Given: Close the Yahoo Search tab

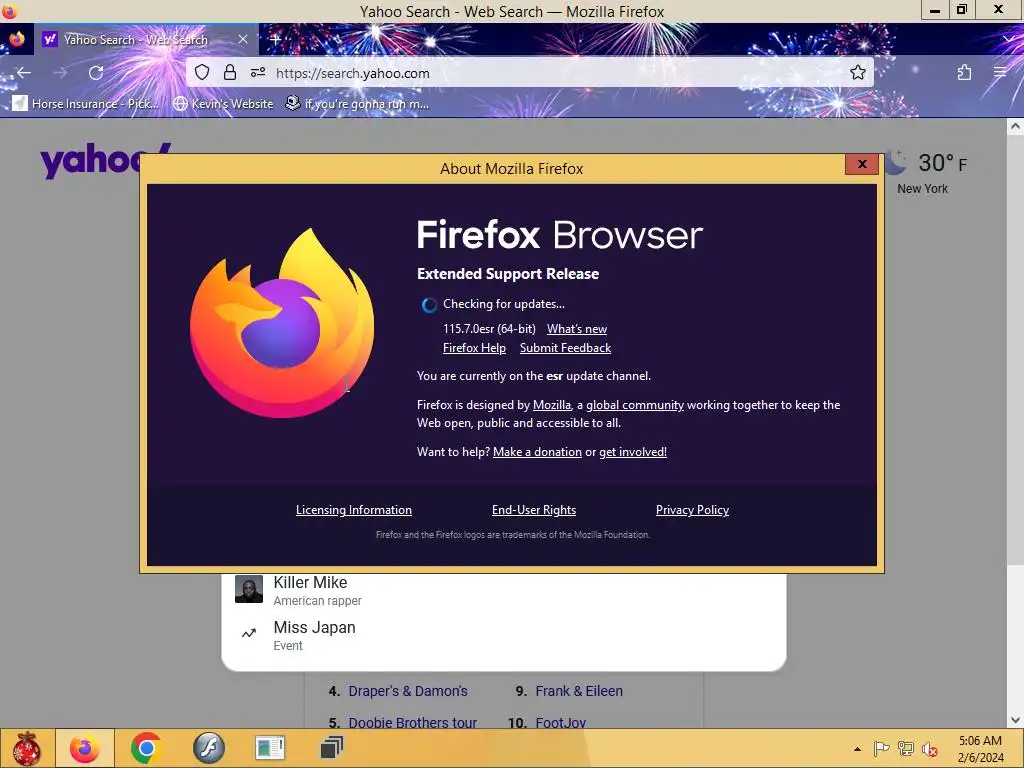Looking at the screenshot, I should pos(242,39).
